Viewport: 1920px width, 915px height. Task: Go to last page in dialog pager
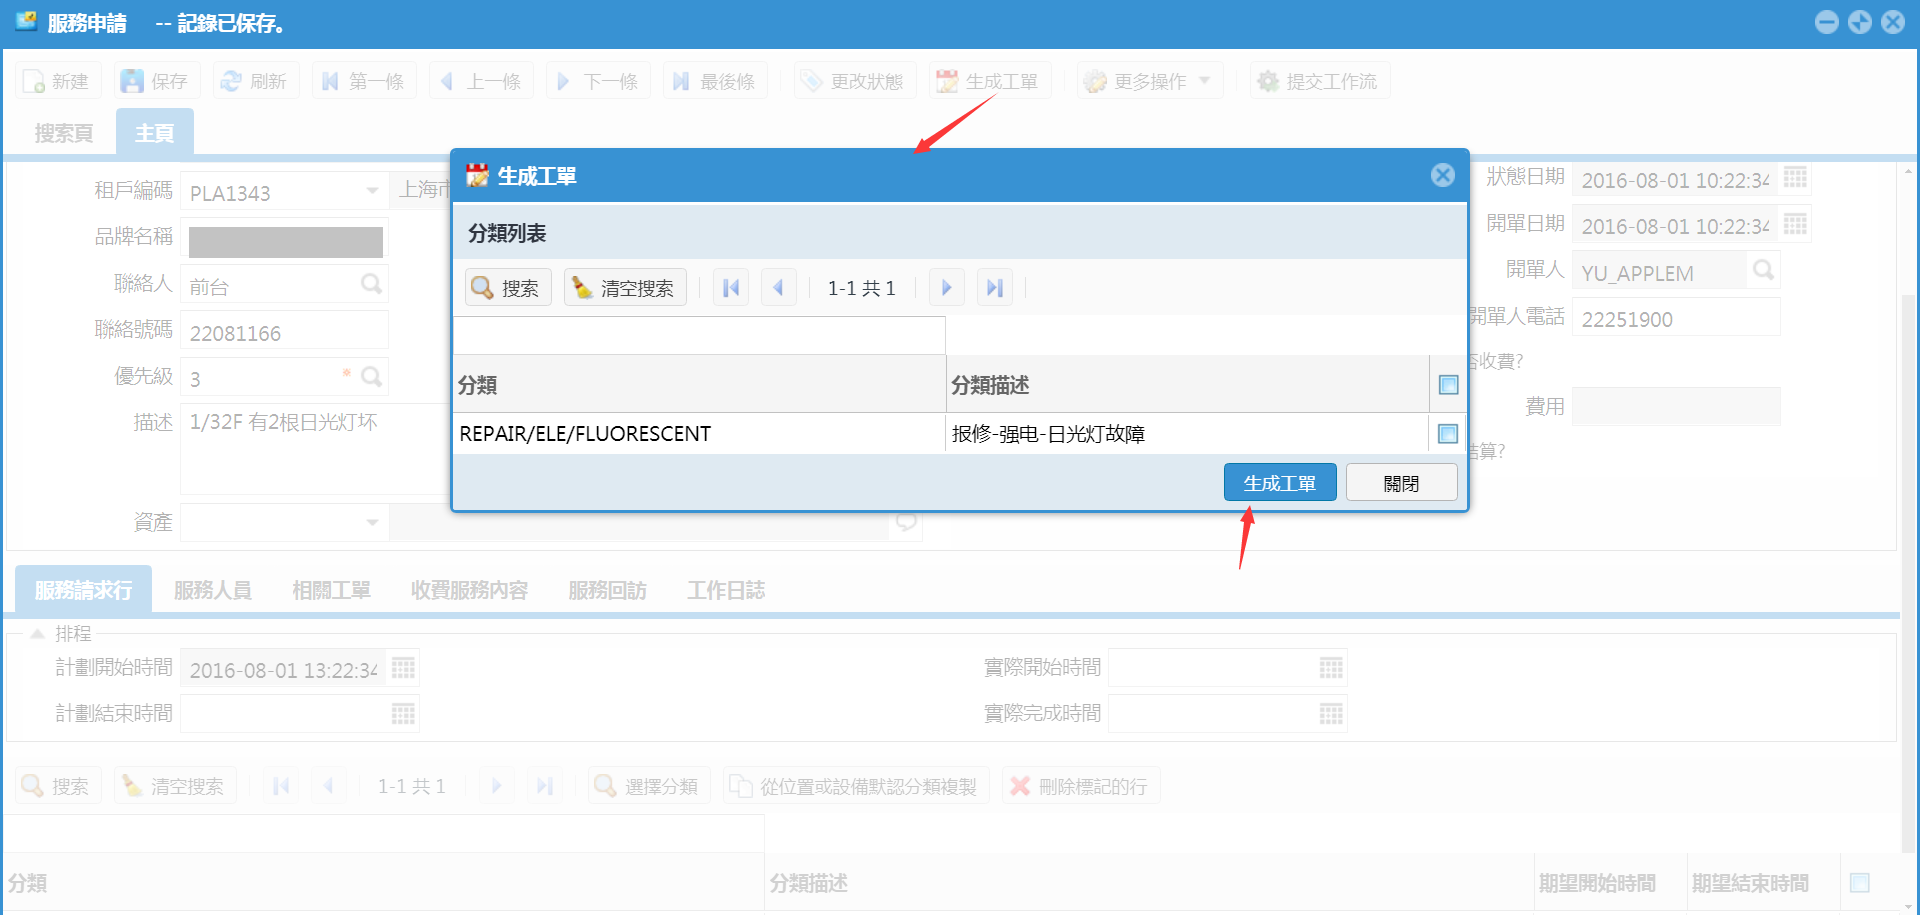[x=994, y=288]
